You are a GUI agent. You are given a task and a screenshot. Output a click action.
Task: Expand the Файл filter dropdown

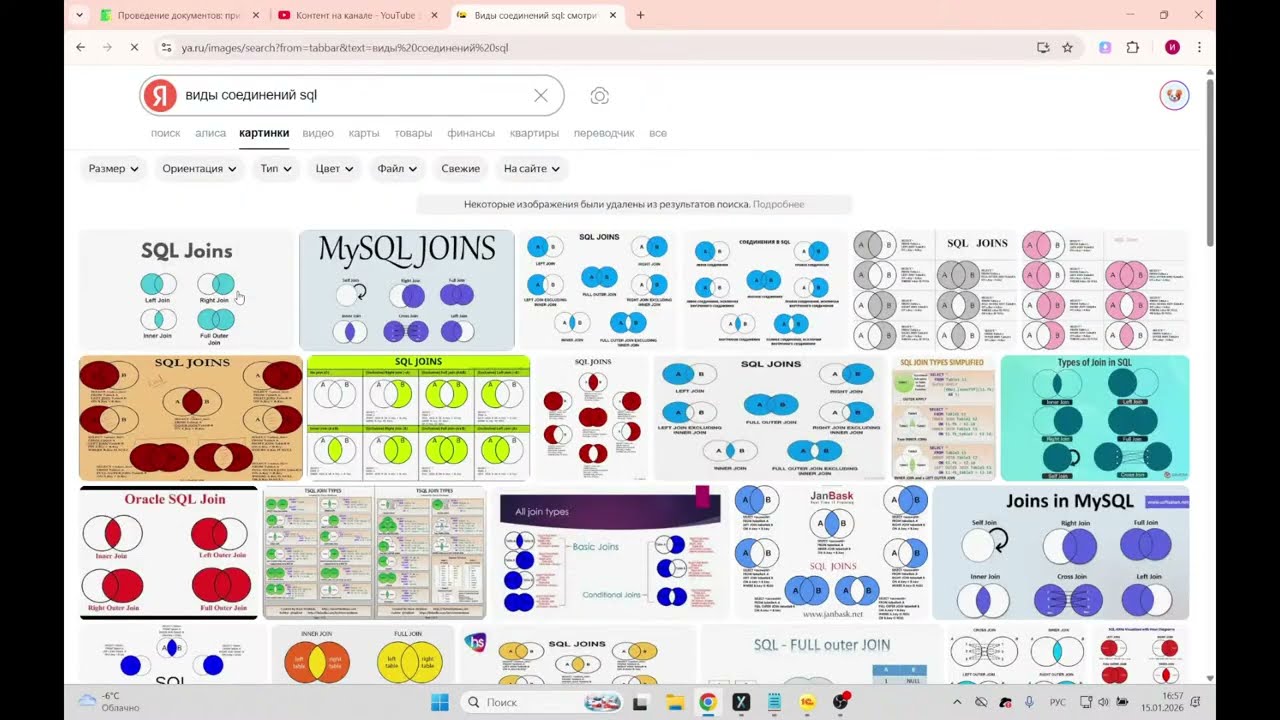[x=397, y=168]
